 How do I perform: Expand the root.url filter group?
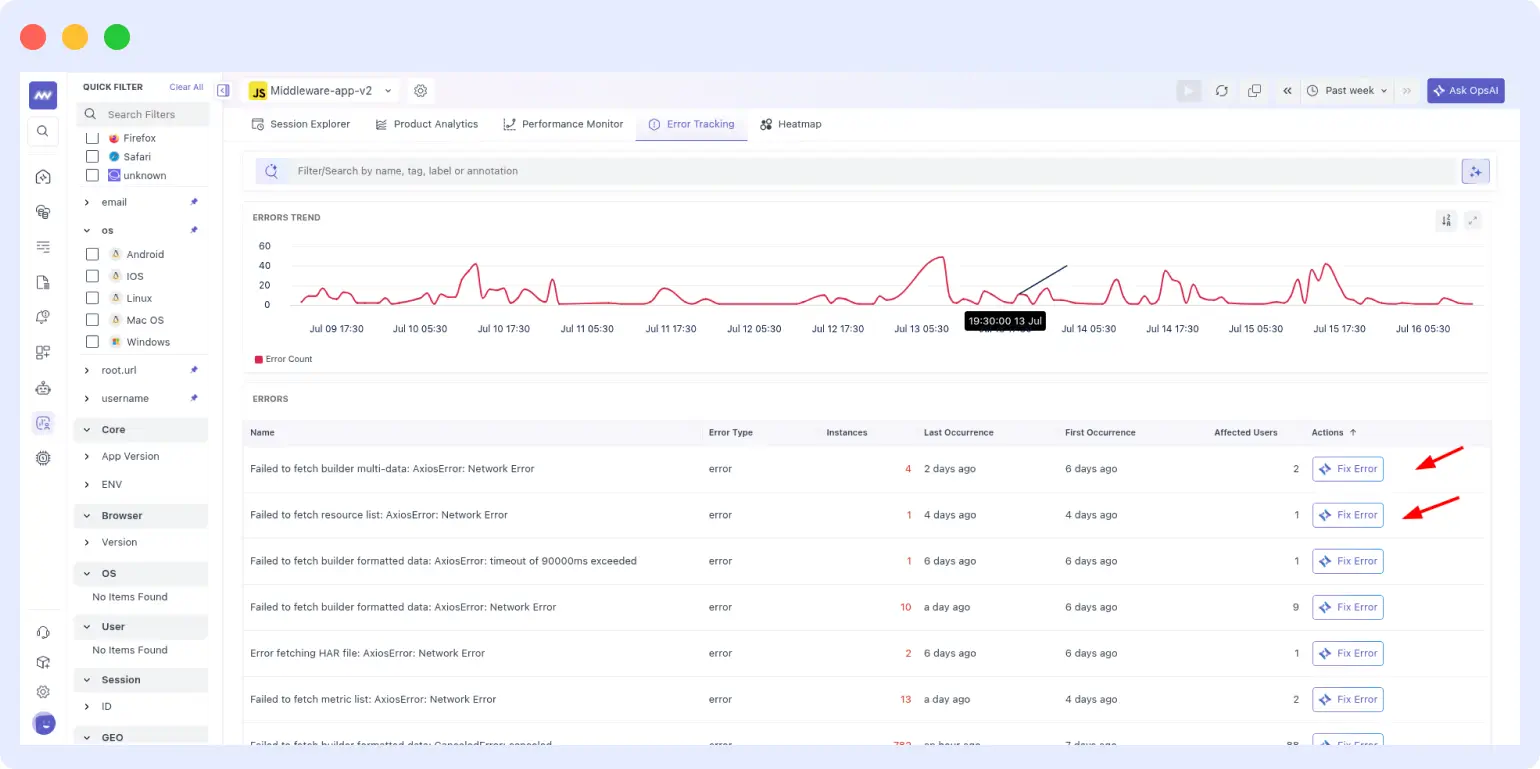click(x=87, y=370)
